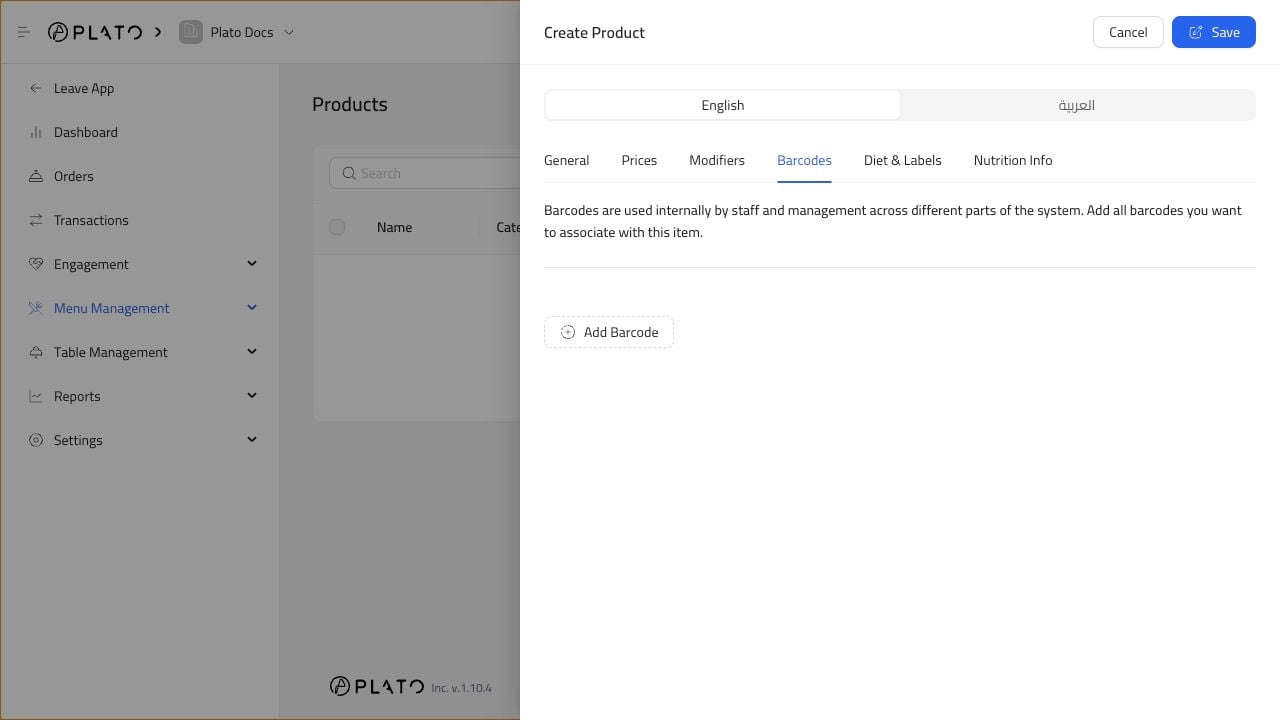
Task: Expand the Table Management chevron
Action: tap(252, 352)
